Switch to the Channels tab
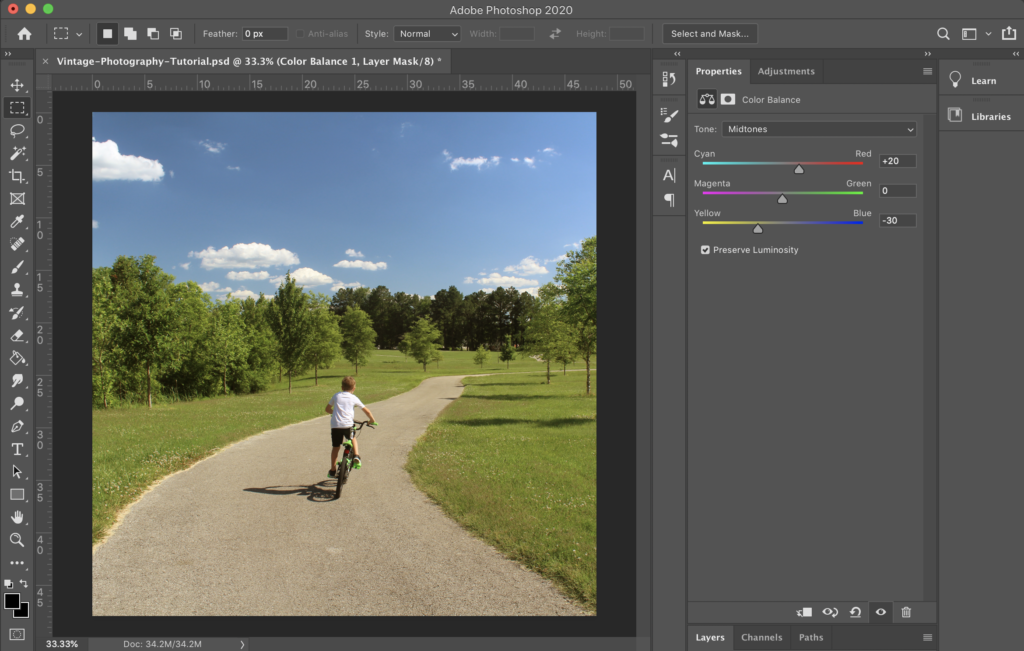This screenshot has height=651, width=1024. coord(761,637)
